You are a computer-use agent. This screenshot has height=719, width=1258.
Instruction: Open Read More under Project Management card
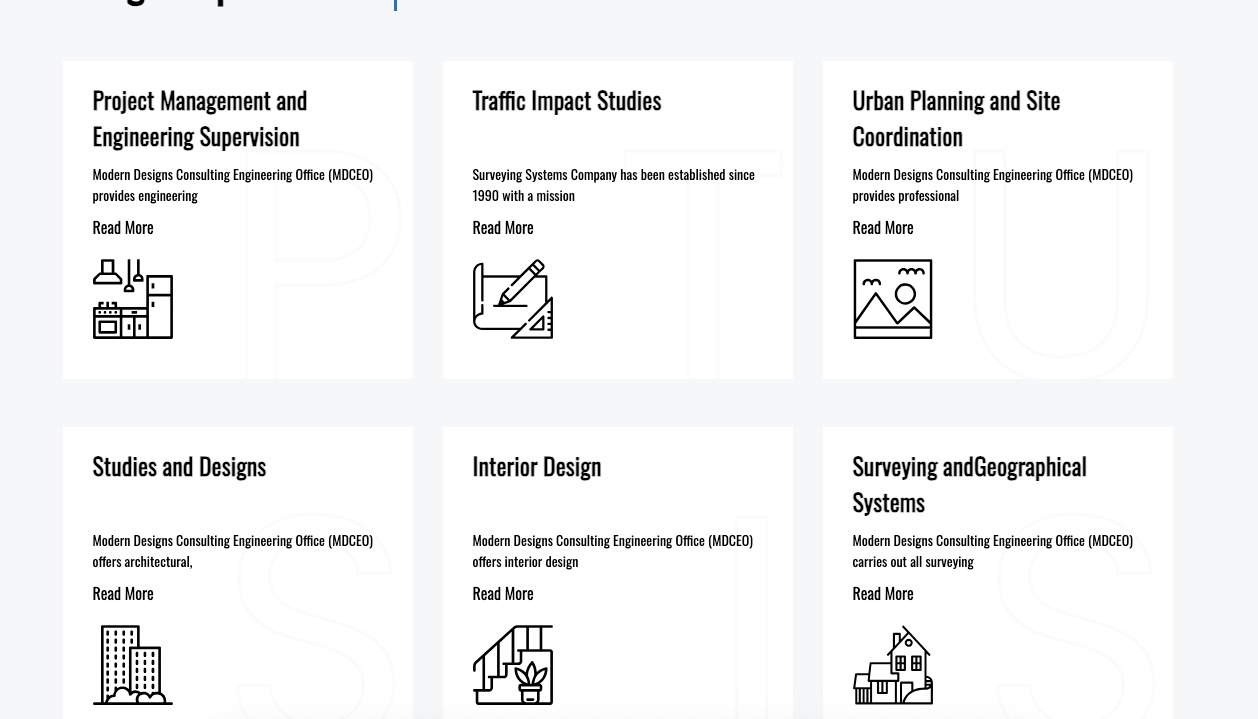(x=123, y=228)
